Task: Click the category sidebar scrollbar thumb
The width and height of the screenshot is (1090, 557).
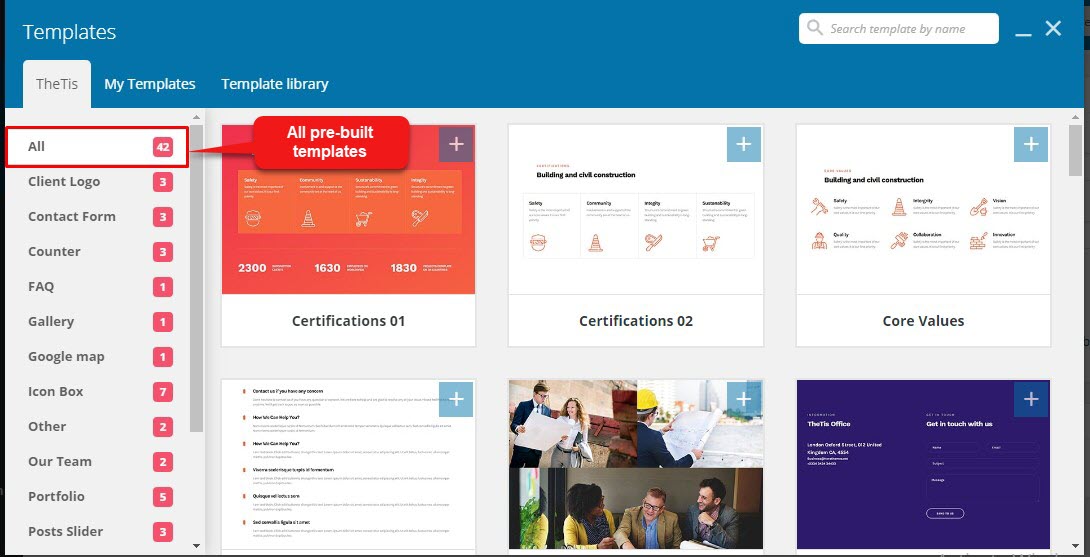Action: click(197, 278)
